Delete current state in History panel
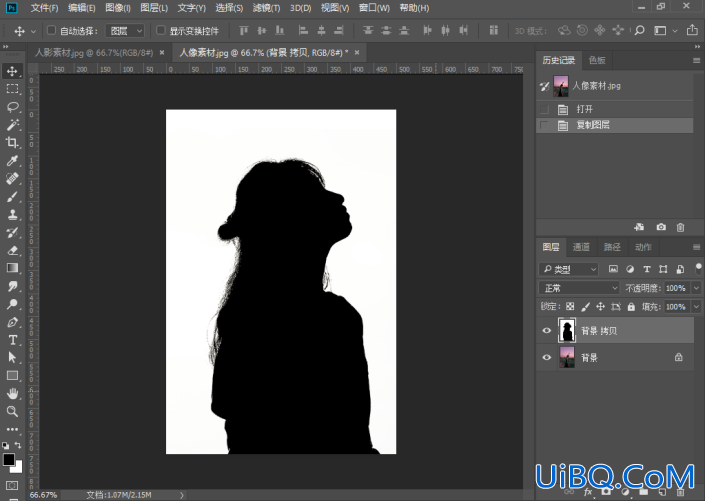 coord(680,227)
